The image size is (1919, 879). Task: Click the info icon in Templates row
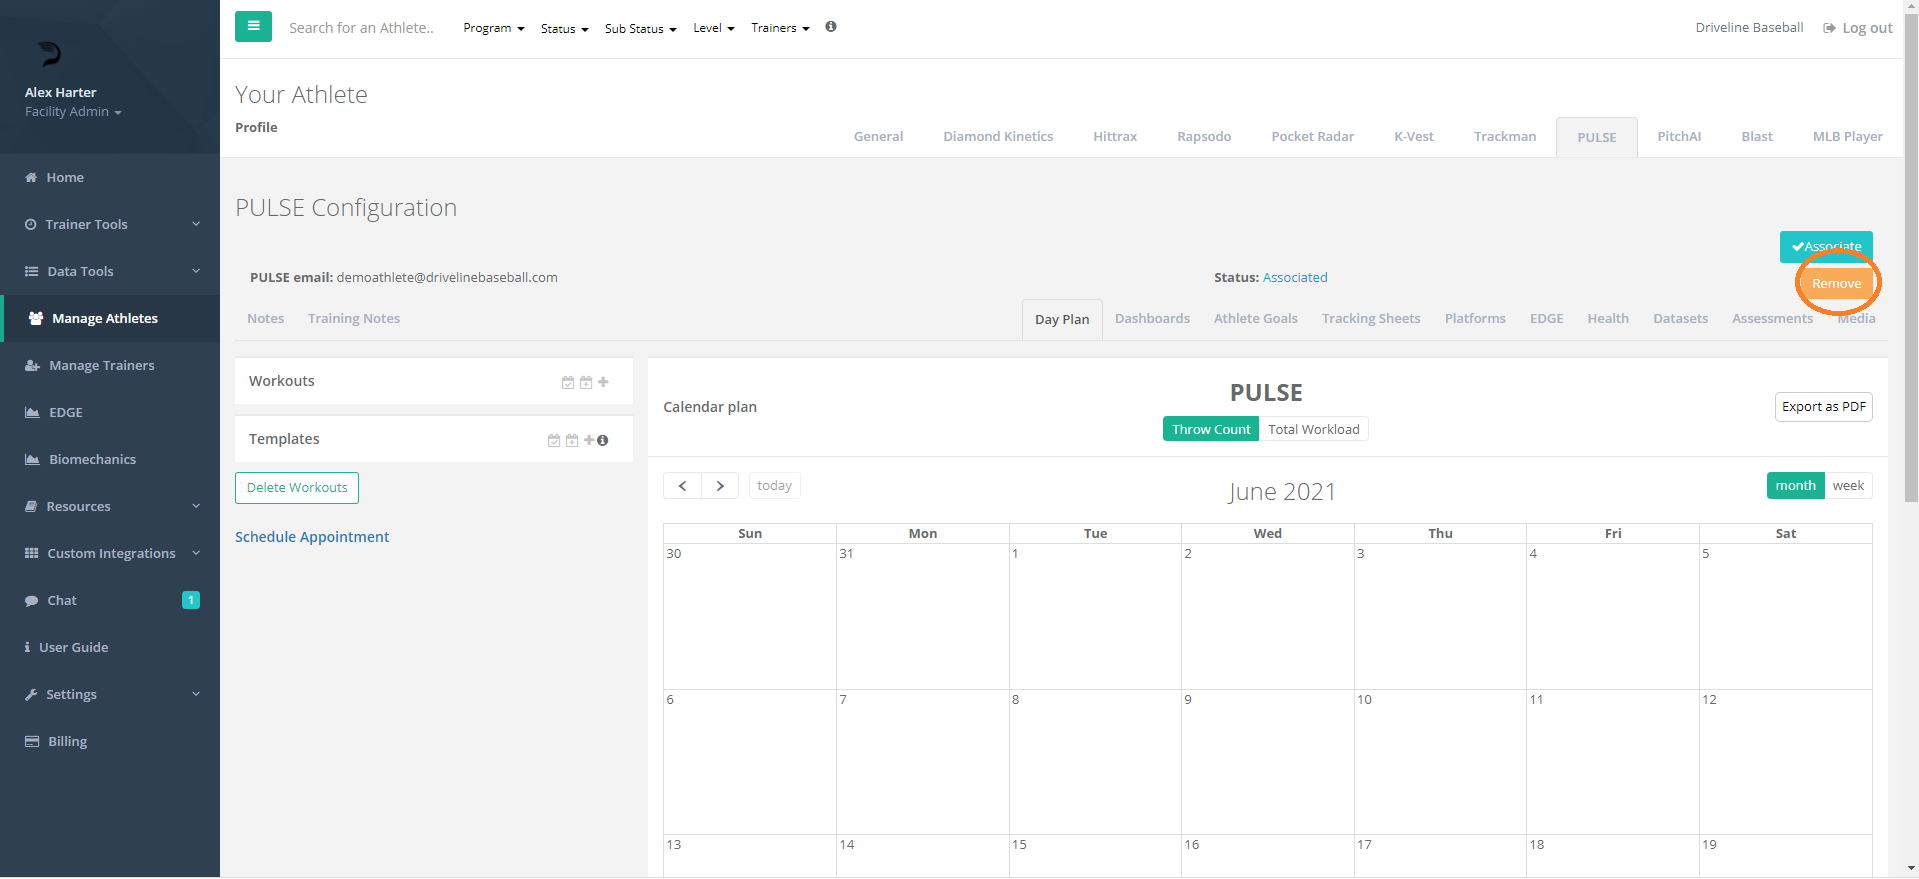pos(603,440)
